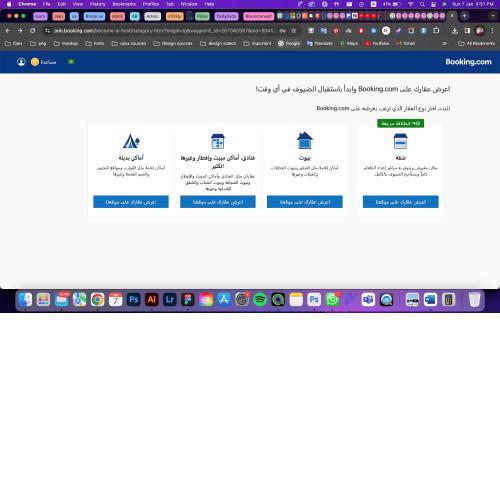This screenshot has height=500, width=500.
Task: List your property under أماكن بديلة card
Action: click(x=131, y=202)
